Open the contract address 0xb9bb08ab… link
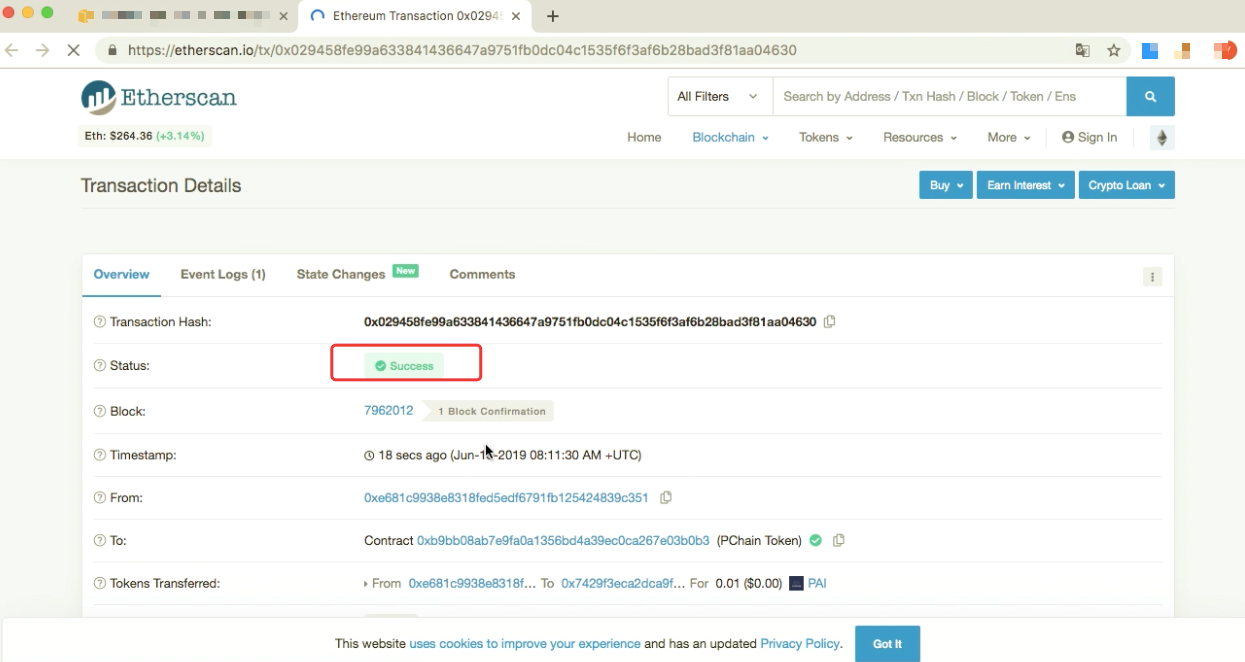The width and height of the screenshot is (1245, 662). [563, 540]
